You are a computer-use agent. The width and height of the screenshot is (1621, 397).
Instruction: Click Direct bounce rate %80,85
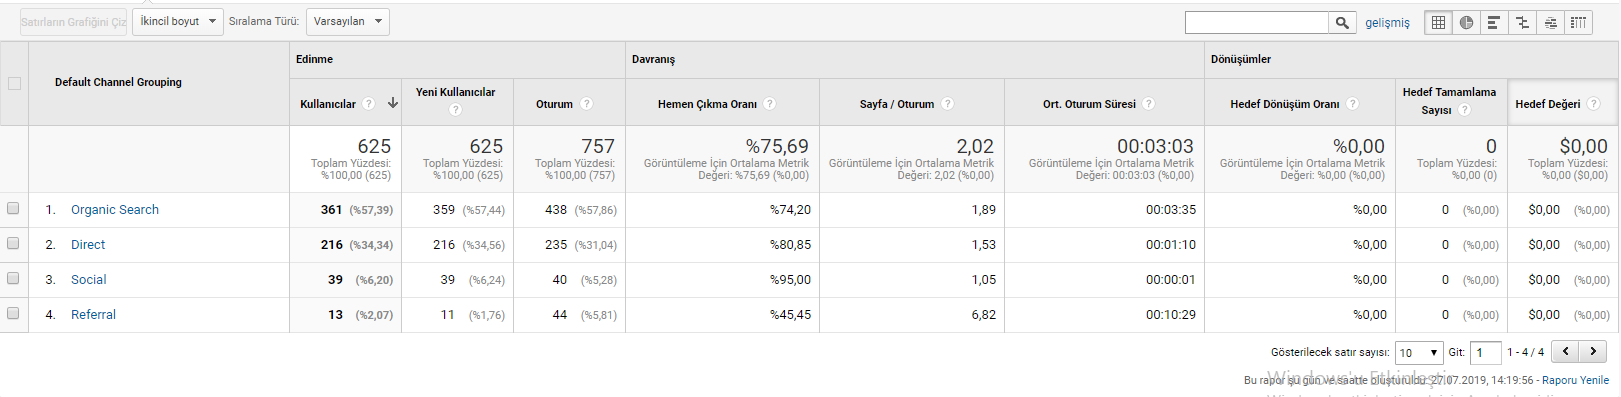click(x=790, y=245)
